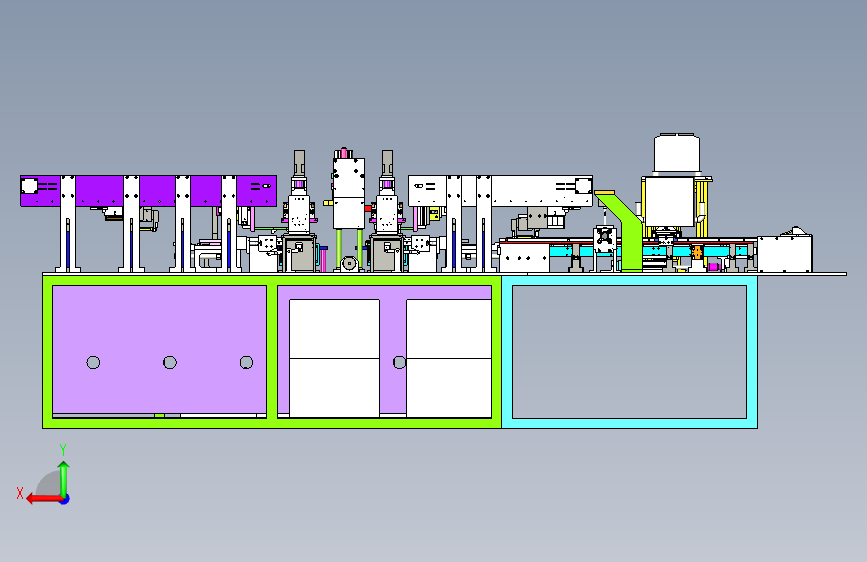The width and height of the screenshot is (867, 562).
Task: Pick the middle round hole in left purple panel
Action: [170, 362]
